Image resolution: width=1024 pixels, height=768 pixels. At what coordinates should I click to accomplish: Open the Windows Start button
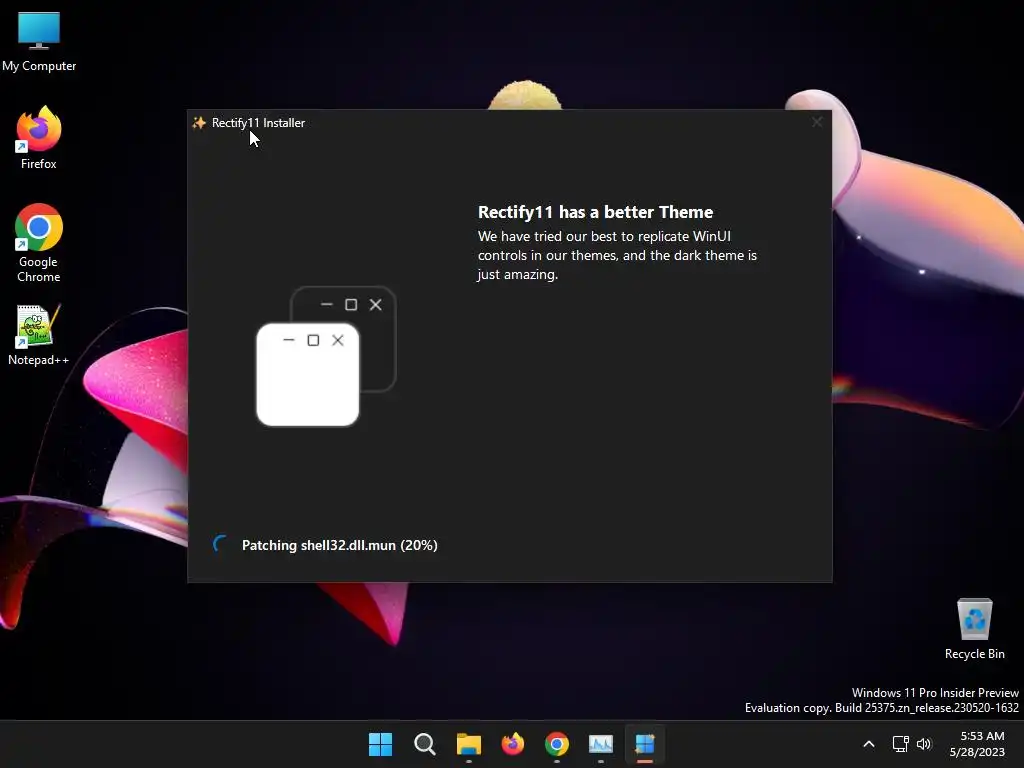(380, 744)
